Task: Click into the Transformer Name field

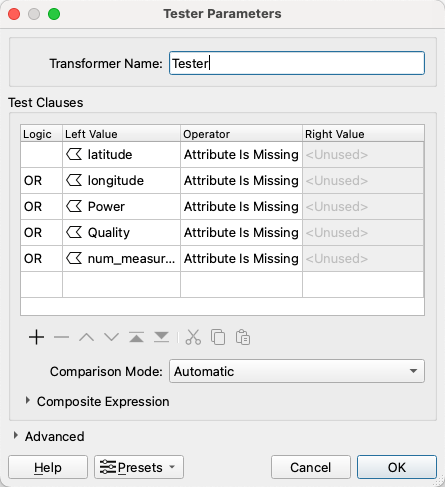Action: [297, 63]
